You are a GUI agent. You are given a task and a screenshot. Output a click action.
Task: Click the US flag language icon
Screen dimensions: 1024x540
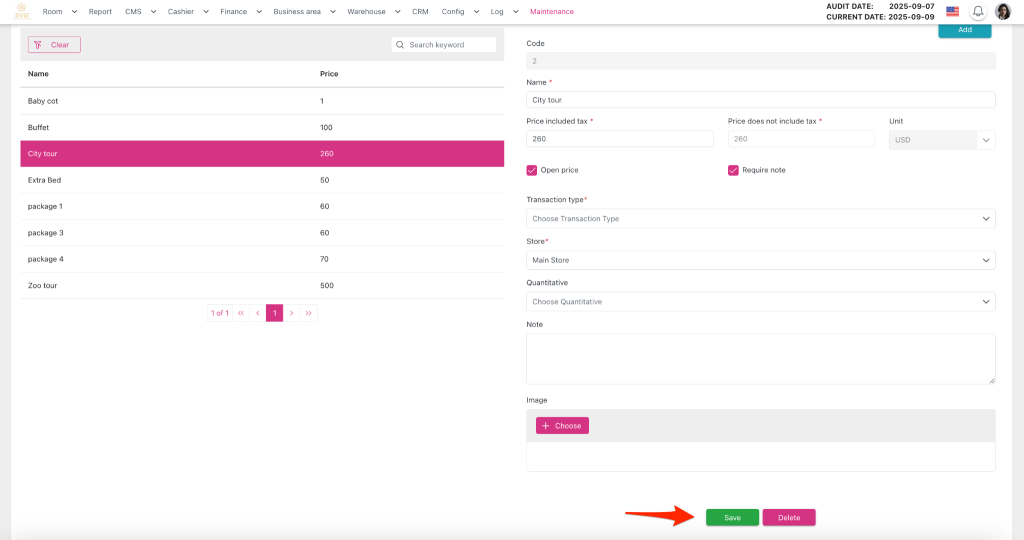952,11
